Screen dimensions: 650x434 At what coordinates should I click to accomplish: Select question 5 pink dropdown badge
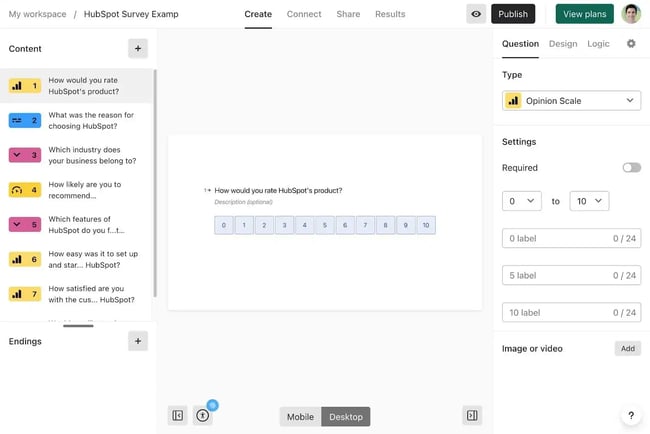[25, 225]
